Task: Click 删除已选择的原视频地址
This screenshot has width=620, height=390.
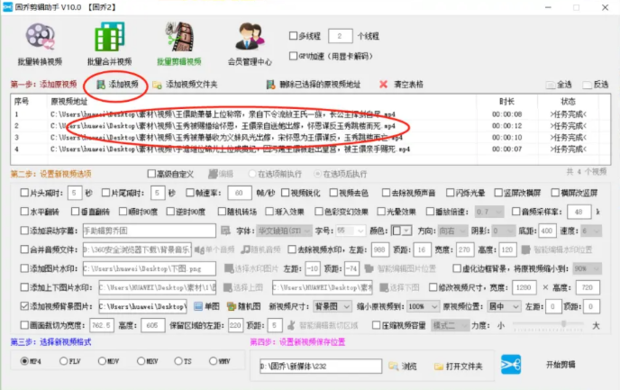Action: click(313, 84)
